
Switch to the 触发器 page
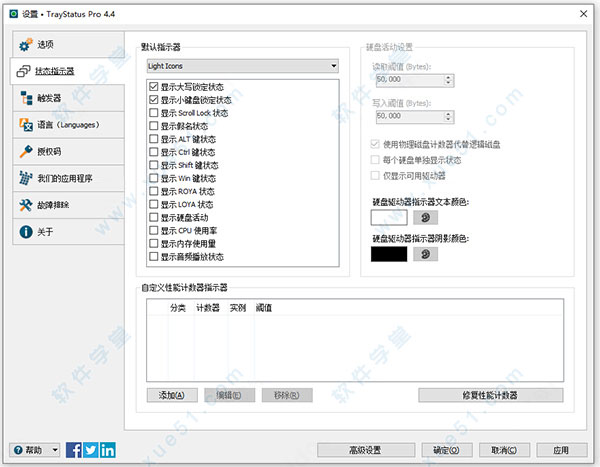(68, 98)
